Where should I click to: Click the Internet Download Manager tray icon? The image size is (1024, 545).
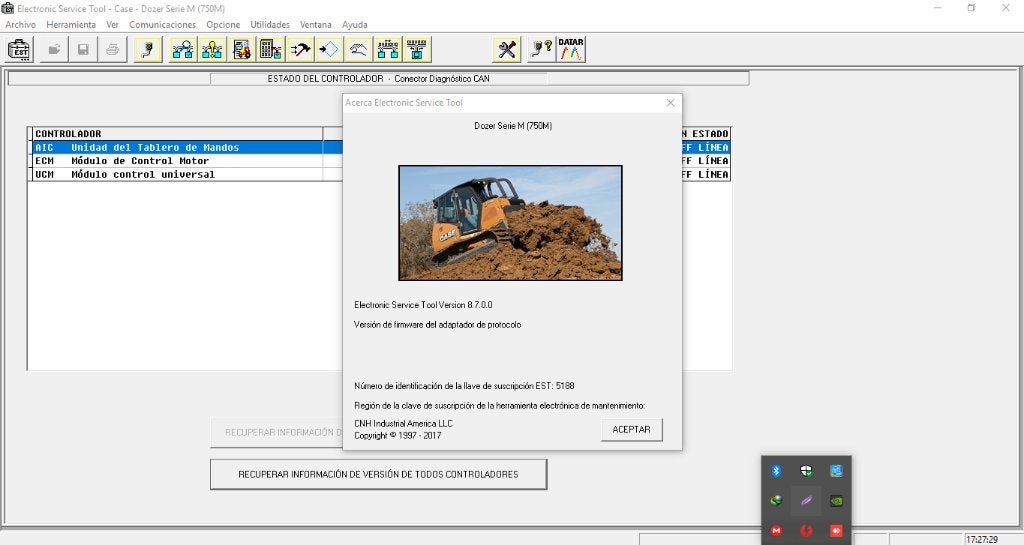[x=776, y=501]
